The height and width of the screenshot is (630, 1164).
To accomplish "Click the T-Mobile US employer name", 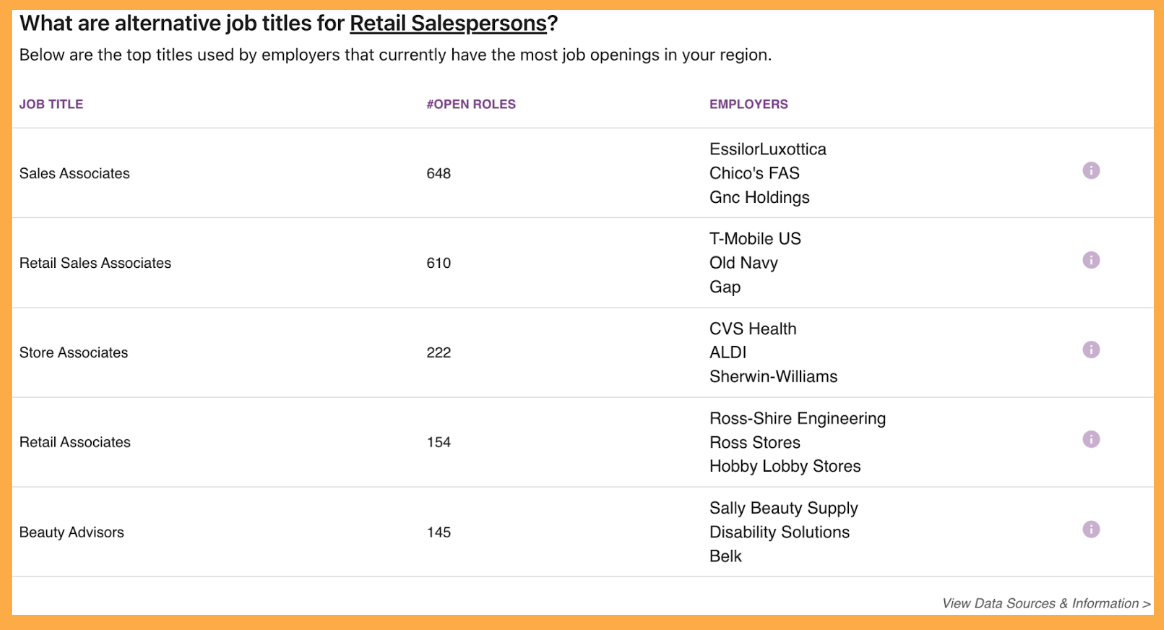I will pos(755,239).
